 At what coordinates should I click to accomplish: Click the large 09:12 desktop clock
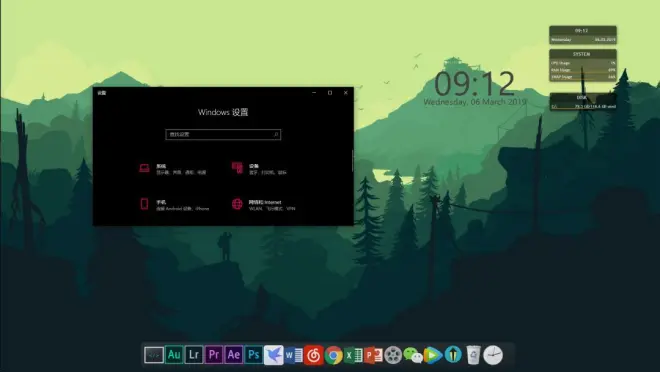tap(474, 83)
